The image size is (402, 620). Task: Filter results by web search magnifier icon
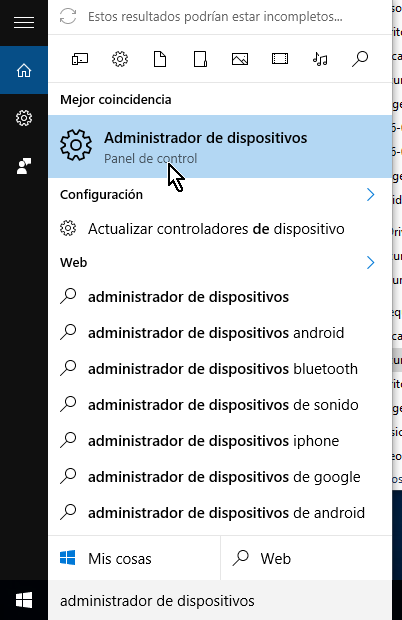pos(360,59)
